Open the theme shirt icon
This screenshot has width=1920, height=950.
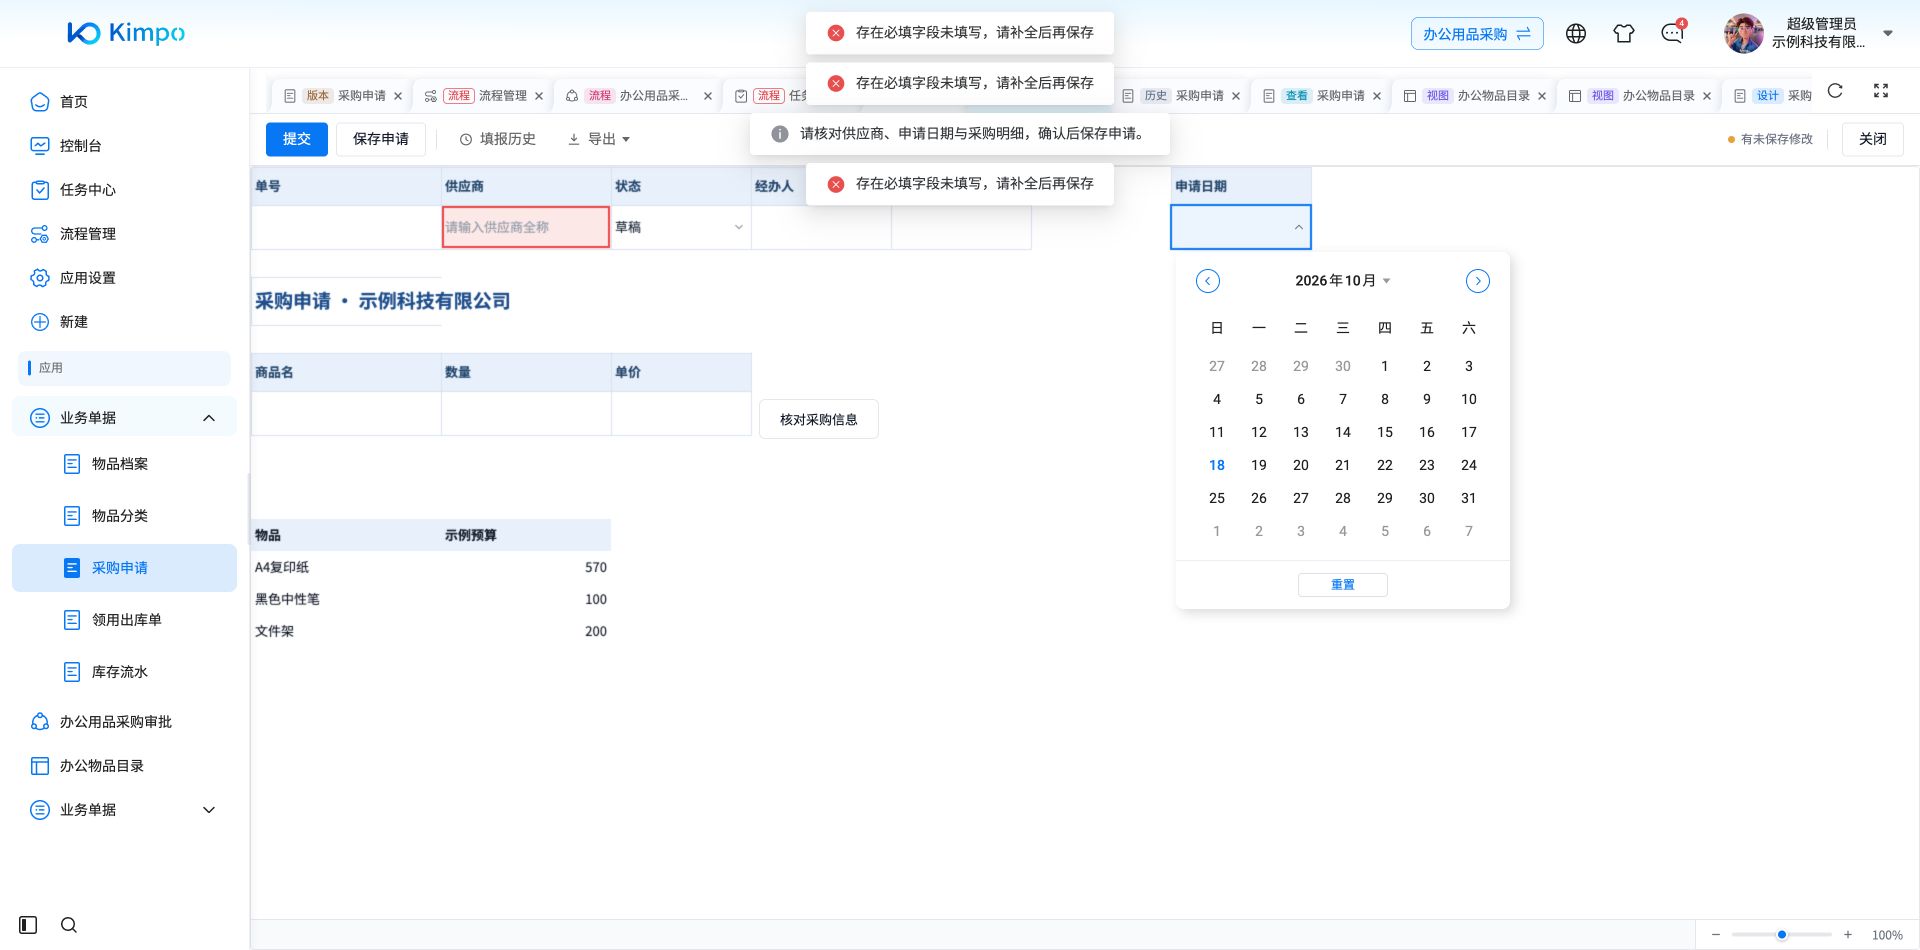(x=1624, y=34)
